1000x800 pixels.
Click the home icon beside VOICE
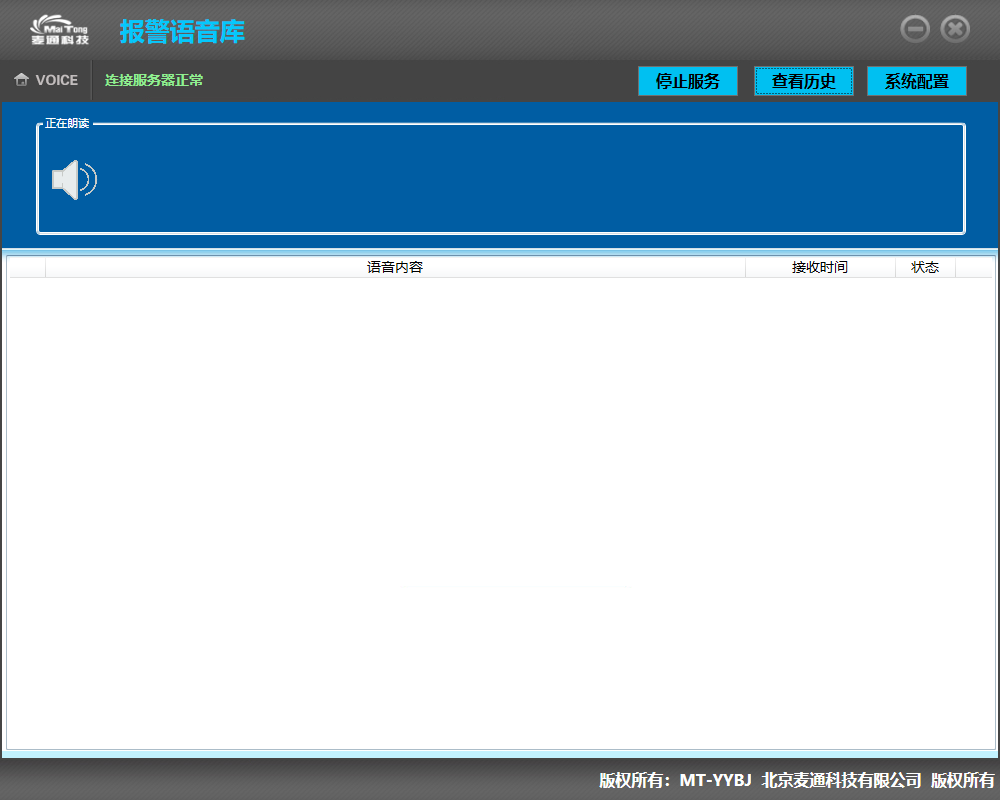[x=21, y=80]
